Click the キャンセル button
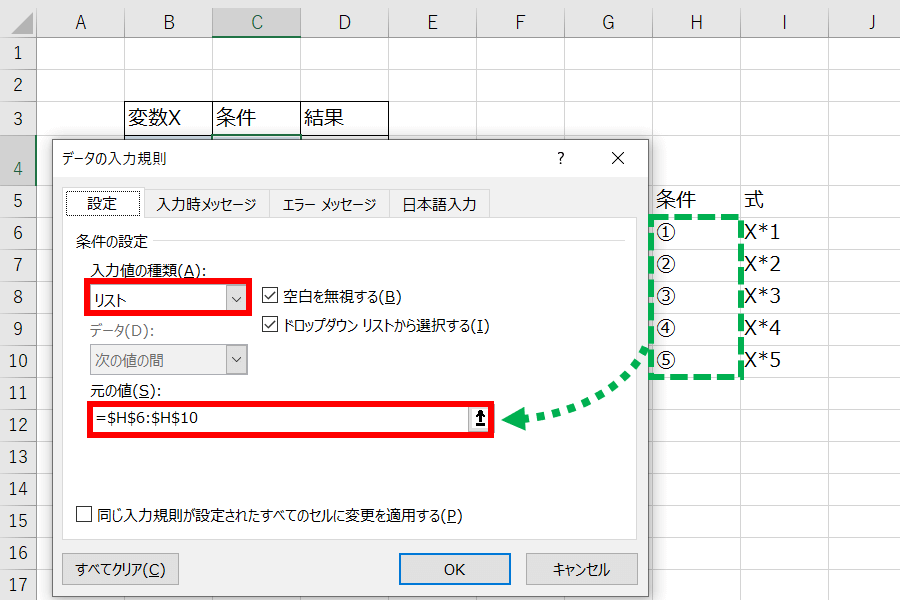Screen dimensions: 900x600 pos(581,569)
